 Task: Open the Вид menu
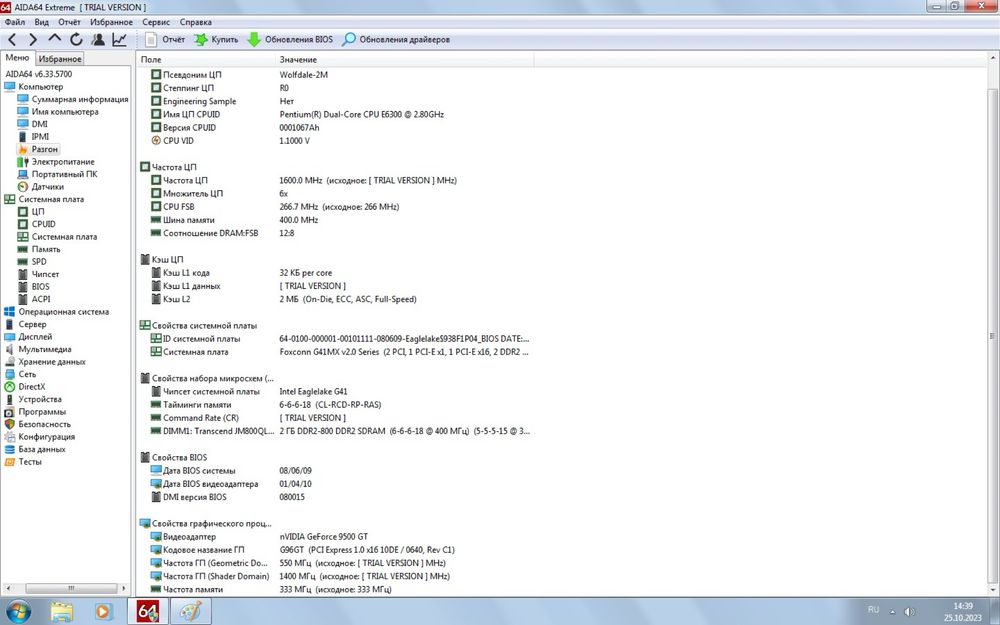pos(41,22)
